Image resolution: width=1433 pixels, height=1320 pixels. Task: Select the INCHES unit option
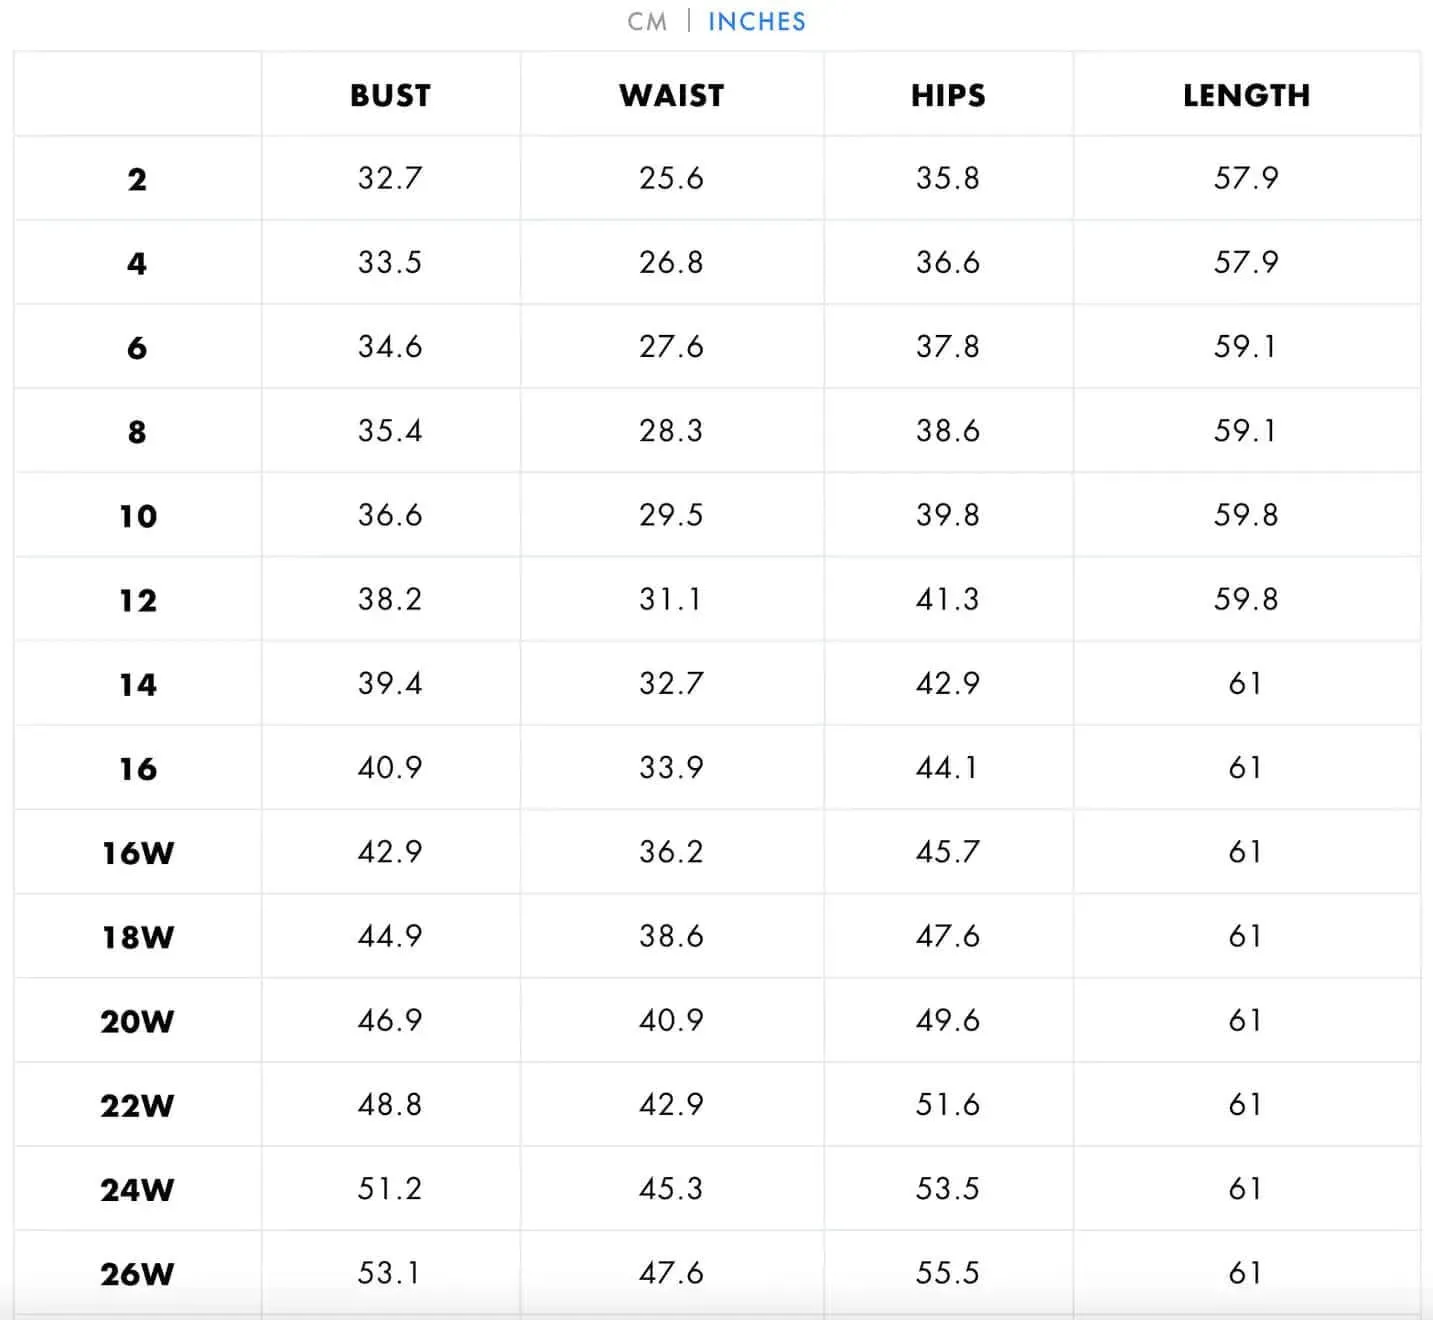pyautogui.click(x=757, y=21)
